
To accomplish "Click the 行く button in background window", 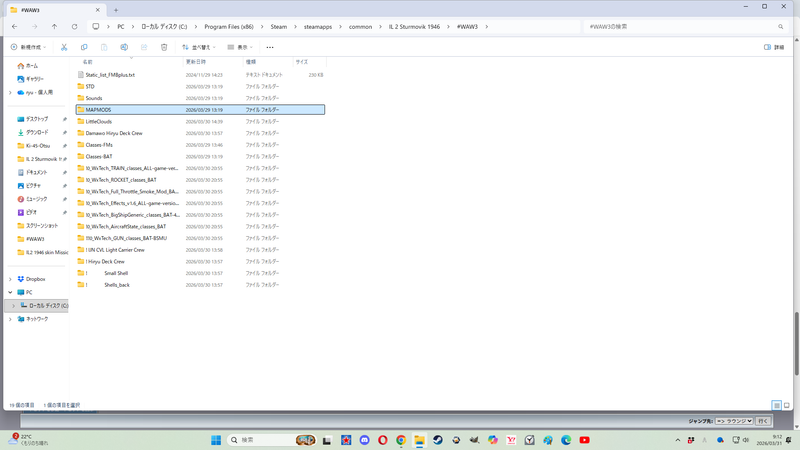I will pyautogui.click(x=763, y=421).
